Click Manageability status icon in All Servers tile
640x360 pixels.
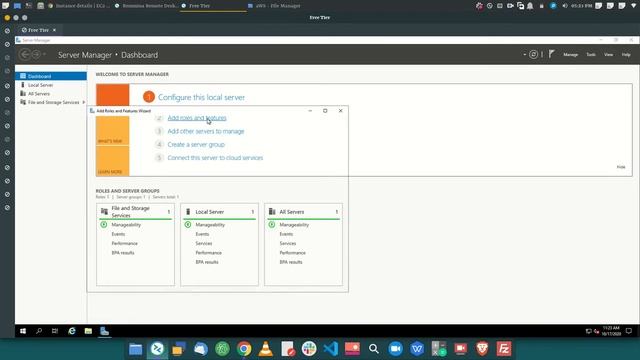[x=272, y=224]
